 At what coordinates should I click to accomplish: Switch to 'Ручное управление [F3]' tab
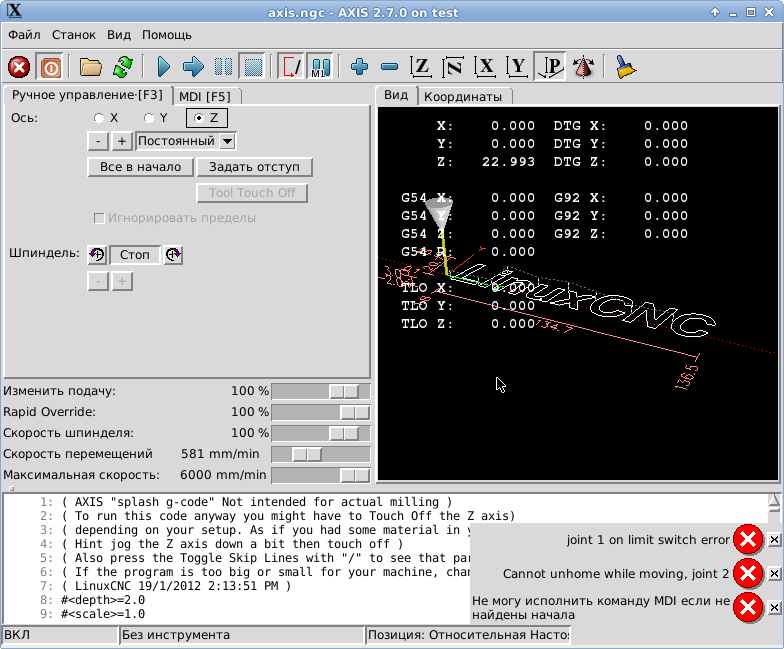88,95
